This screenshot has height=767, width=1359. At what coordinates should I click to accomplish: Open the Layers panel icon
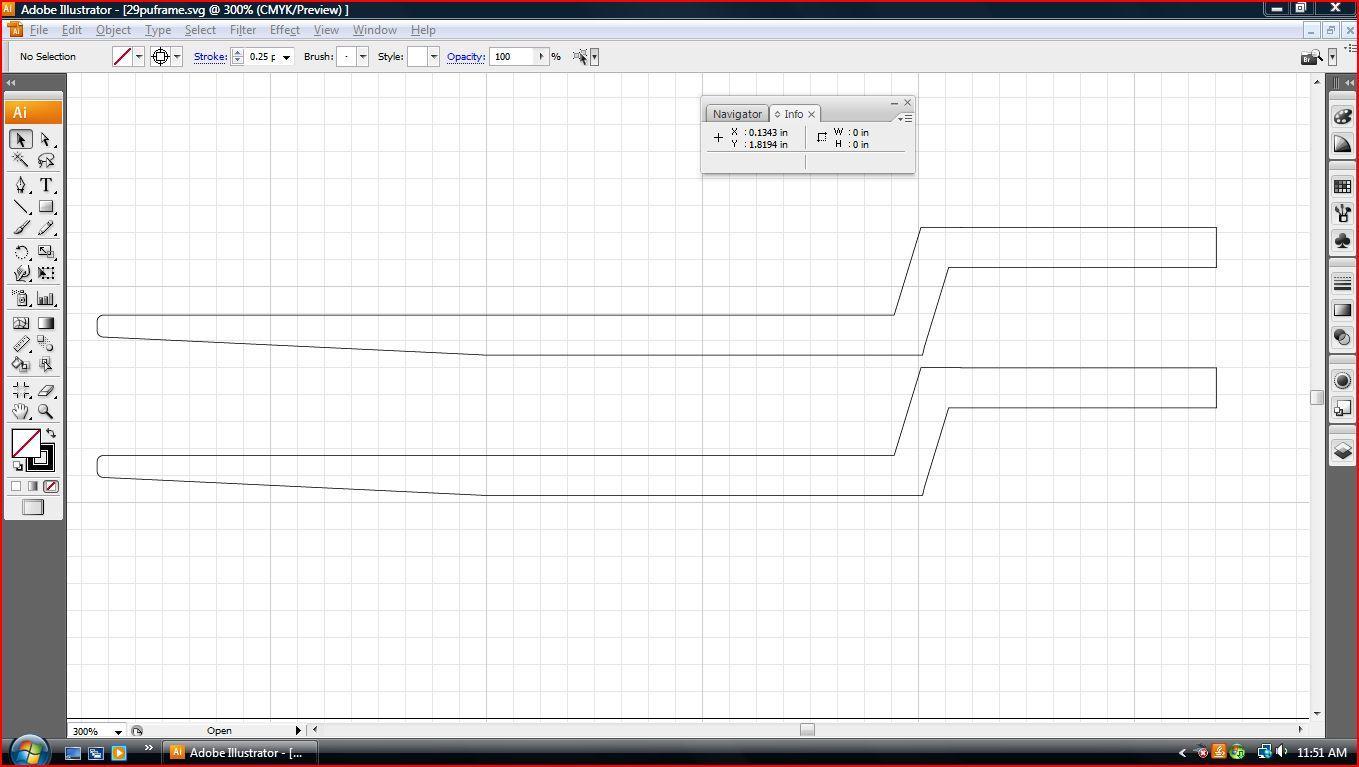point(1343,451)
